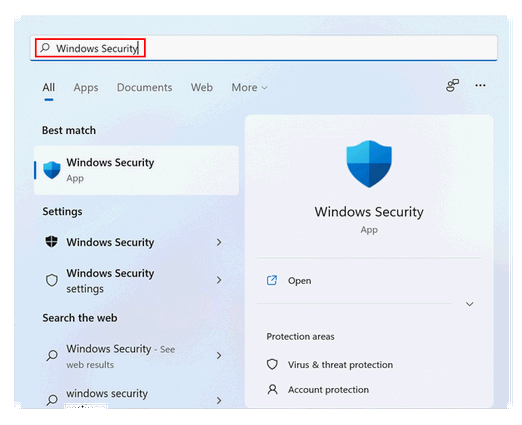Click the outline shield beside Windows Security settings
Image resolution: width=522 pixels, height=425 pixels.
(52, 280)
